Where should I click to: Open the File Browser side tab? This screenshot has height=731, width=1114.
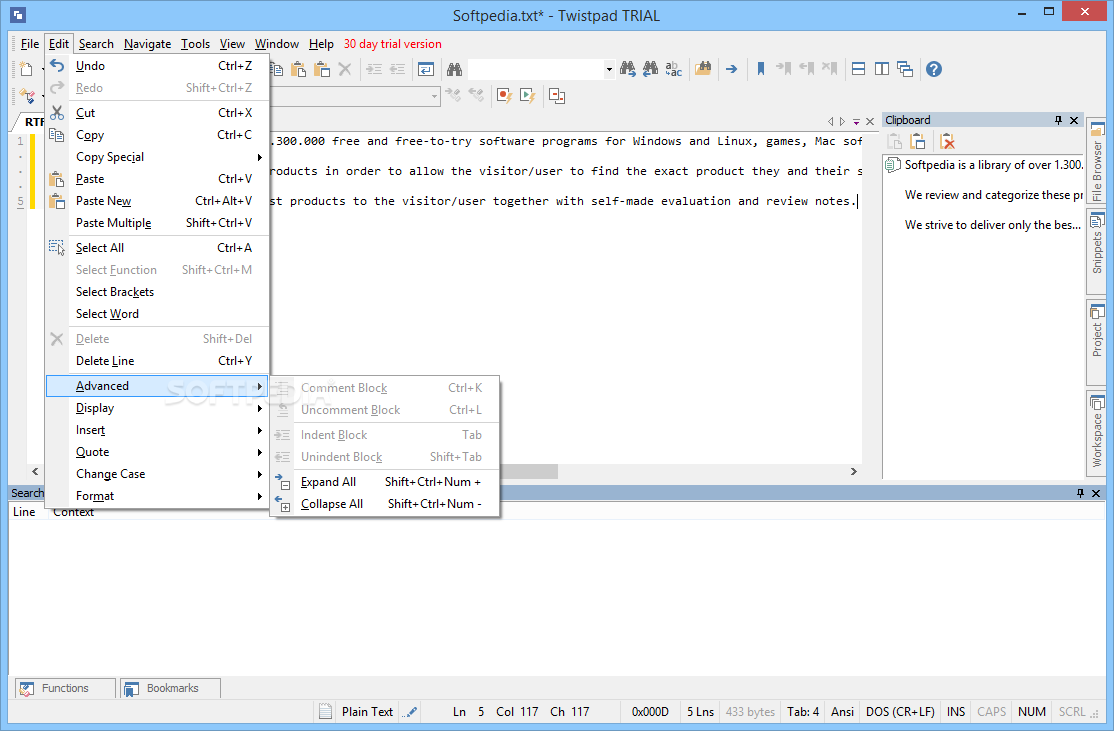pos(1097,162)
